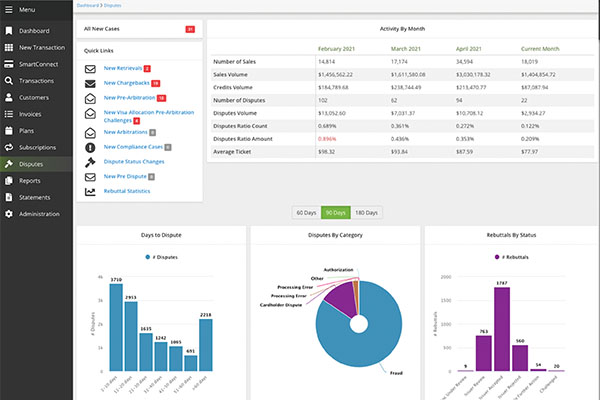Click the All New Cases count badge
The image size is (600, 400).
(190, 29)
